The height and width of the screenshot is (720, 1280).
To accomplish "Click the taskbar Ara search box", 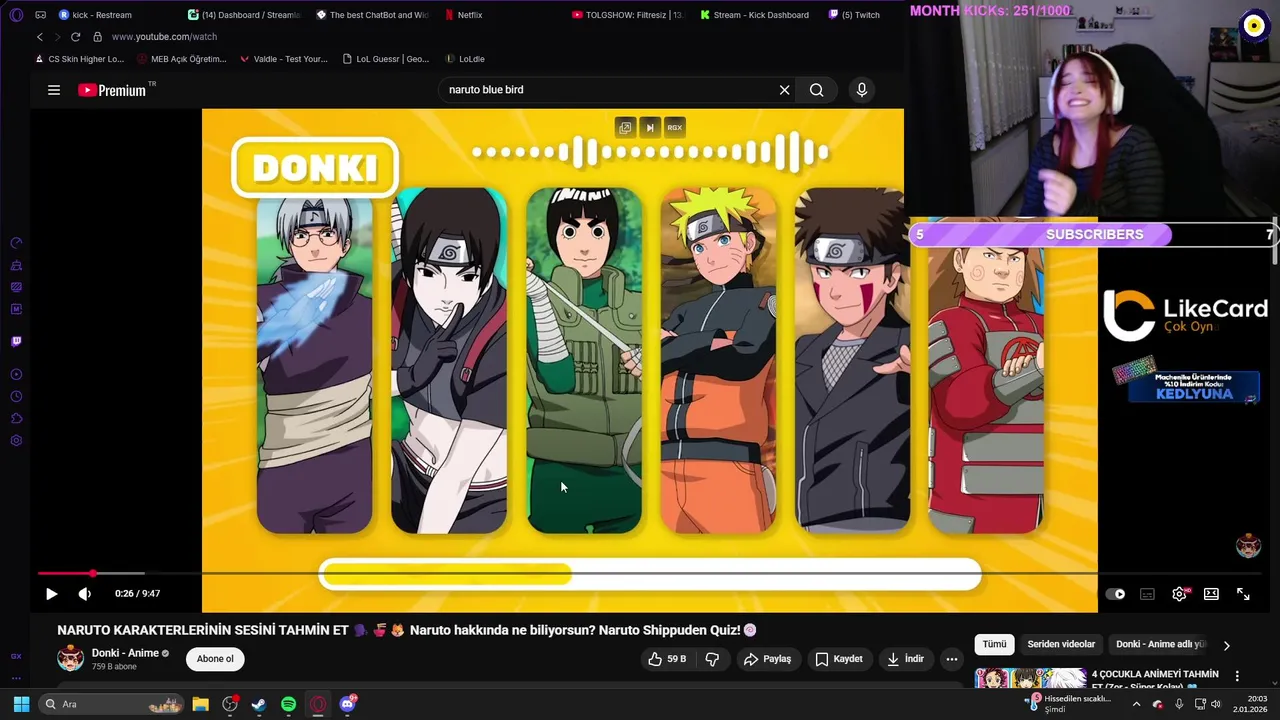I will [x=112, y=704].
